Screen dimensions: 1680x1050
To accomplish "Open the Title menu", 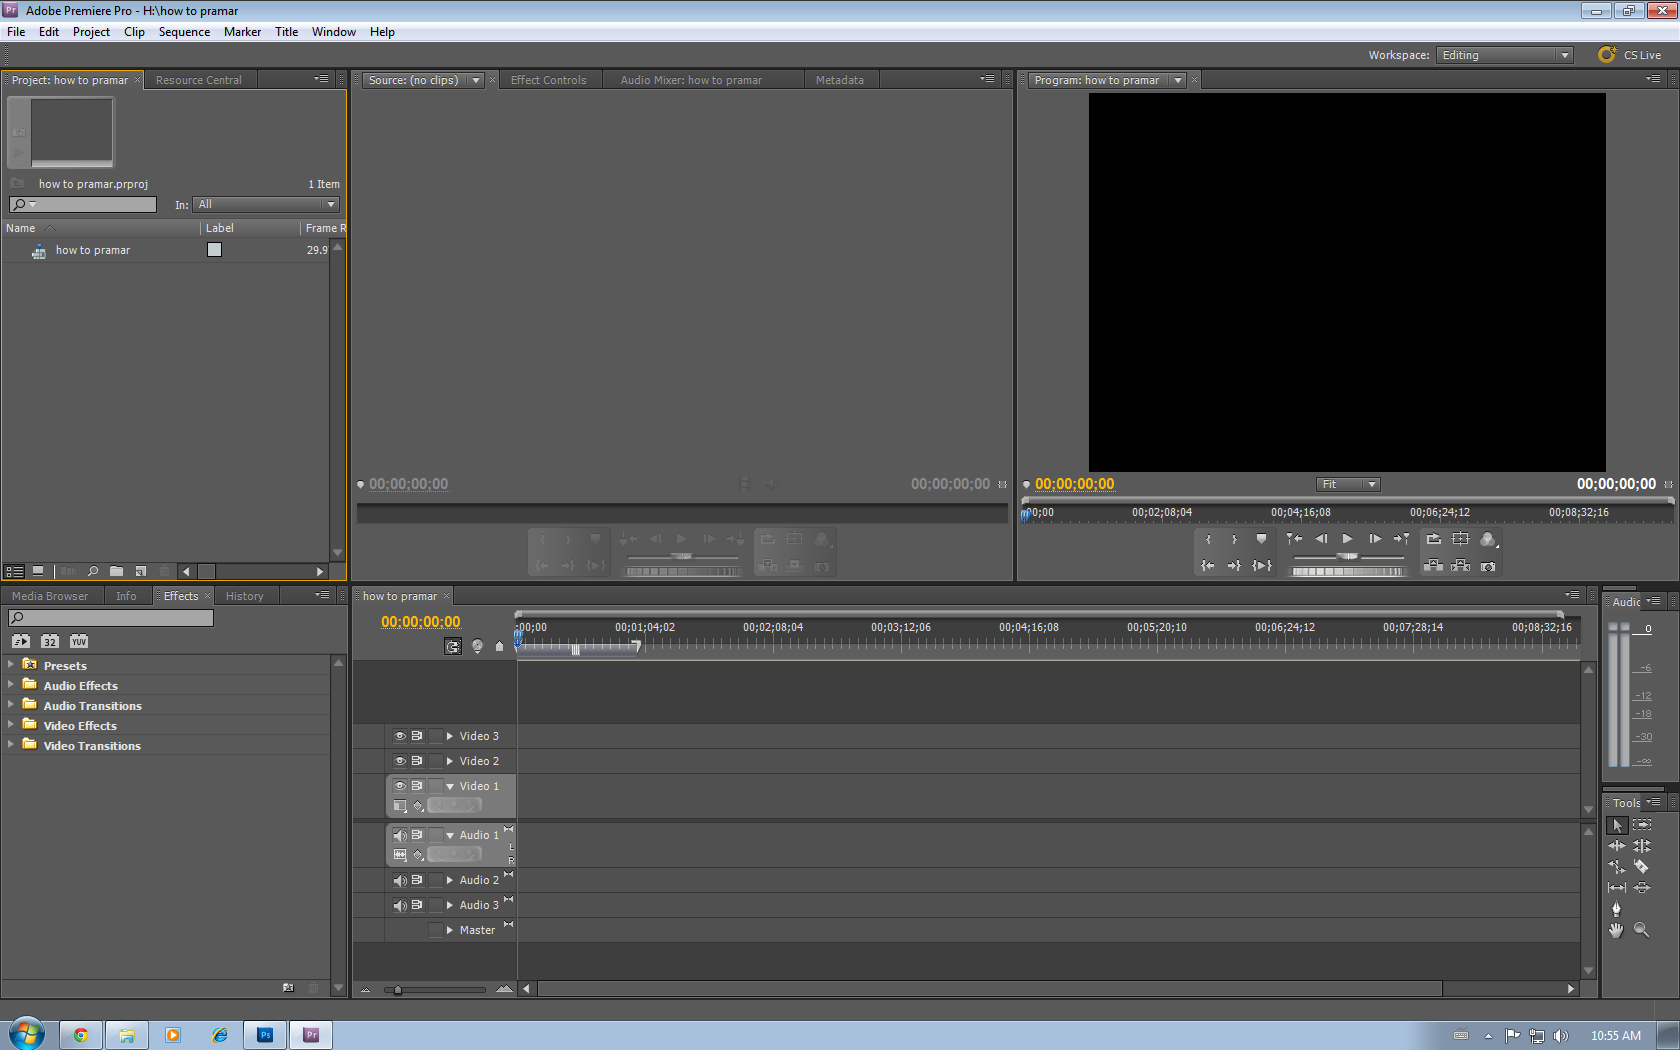I will point(286,32).
